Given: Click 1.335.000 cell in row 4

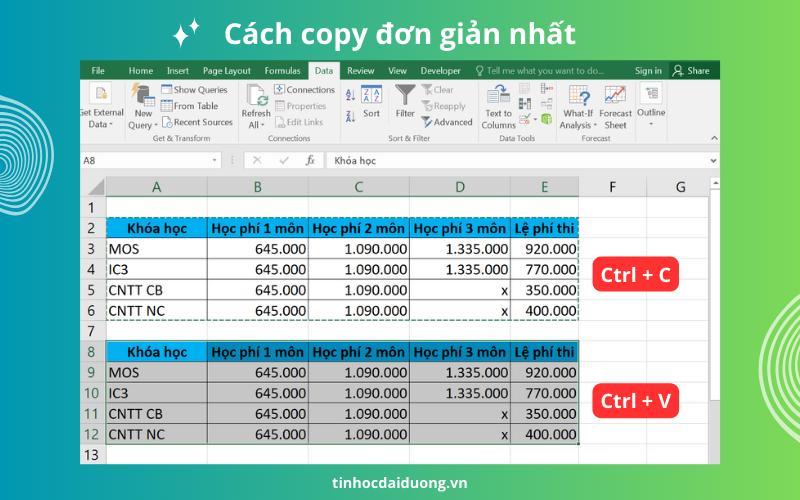Looking at the screenshot, I should (x=460, y=269).
